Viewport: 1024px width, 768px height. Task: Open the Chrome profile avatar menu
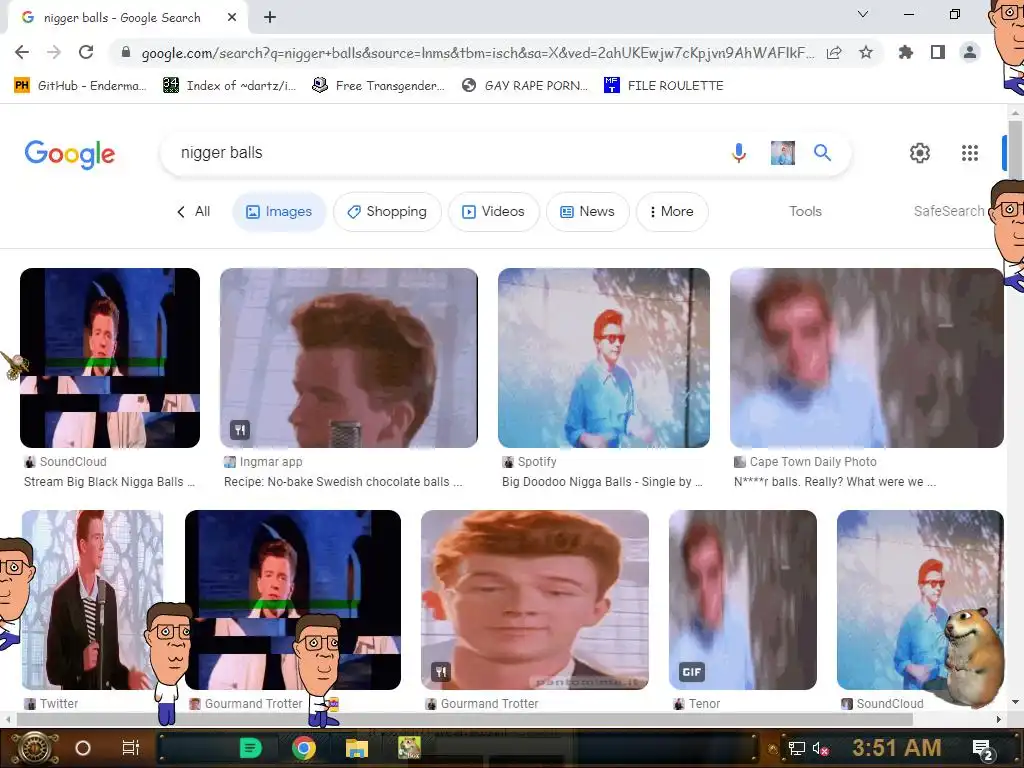tap(970, 52)
